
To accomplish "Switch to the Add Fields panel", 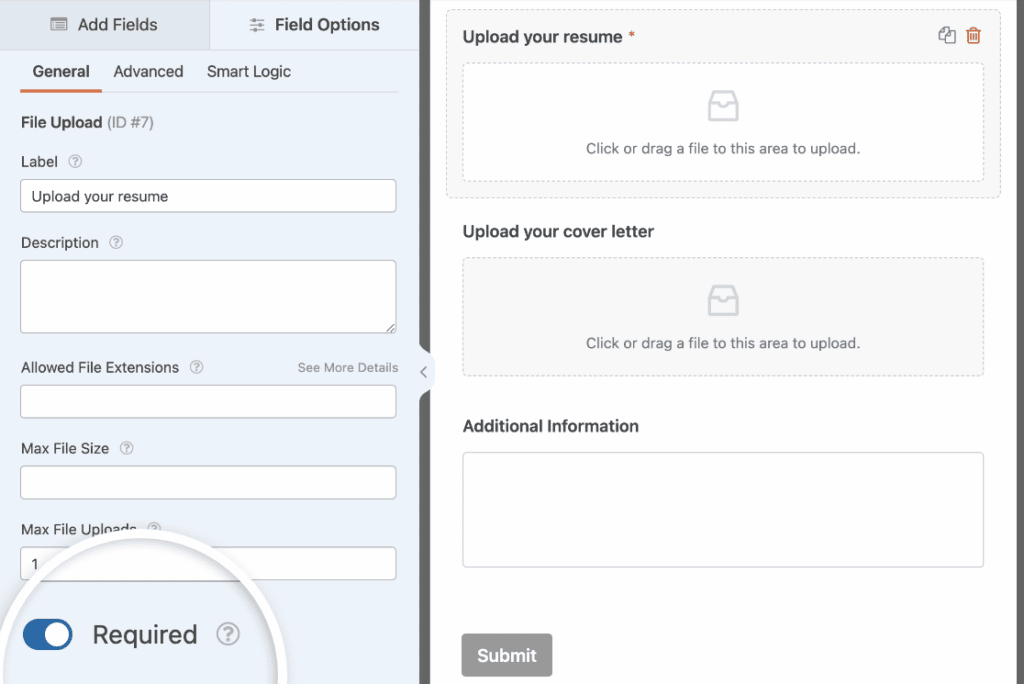I will click(x=104, y=24).
